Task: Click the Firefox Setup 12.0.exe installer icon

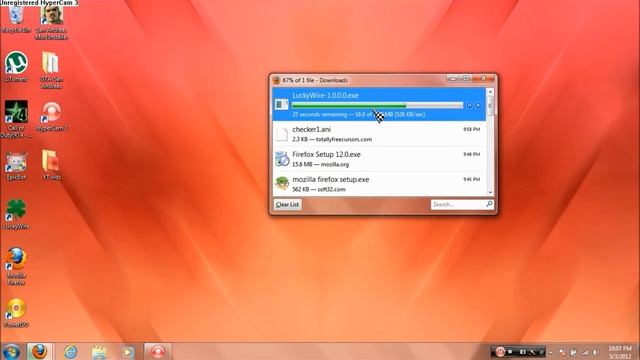Action: 282,159
